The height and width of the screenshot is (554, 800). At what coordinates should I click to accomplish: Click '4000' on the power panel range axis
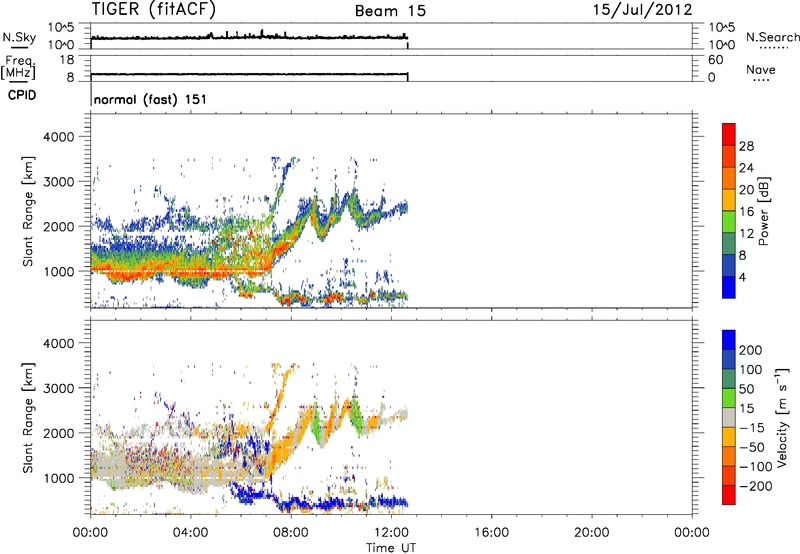[59, 137]
